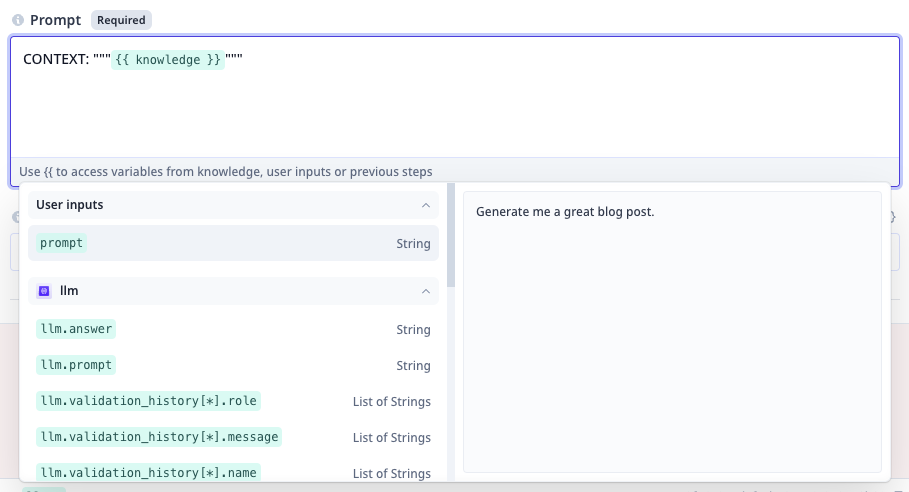Click String type of llm.prompt row

413,365
